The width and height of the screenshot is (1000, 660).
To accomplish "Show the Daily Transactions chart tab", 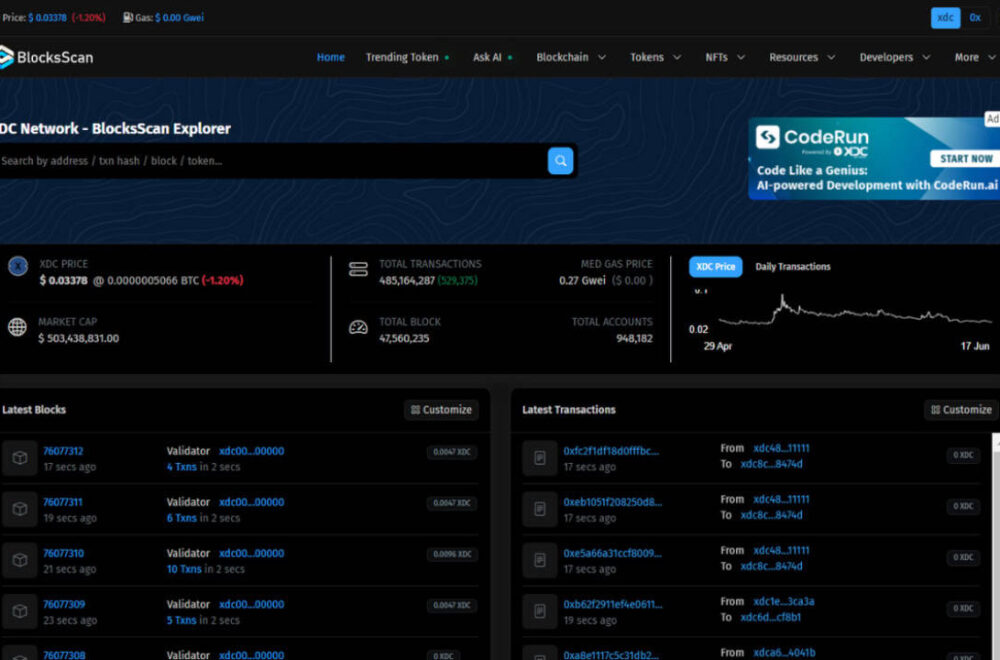I will [793, 267].
